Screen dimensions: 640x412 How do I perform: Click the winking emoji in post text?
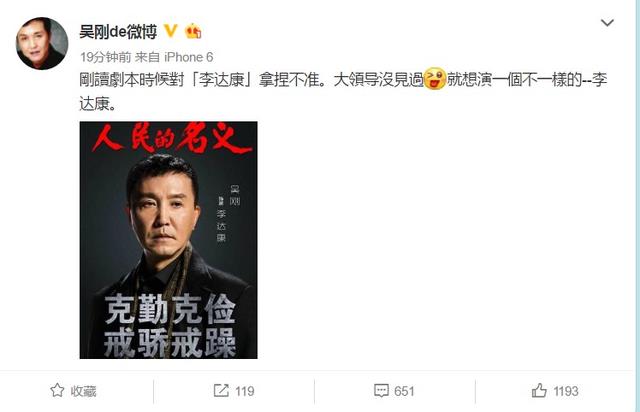click(435, 79)
